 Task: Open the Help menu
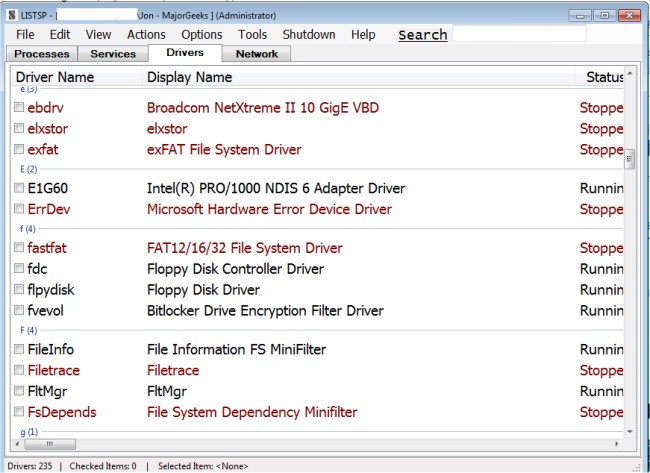(363, 34)
